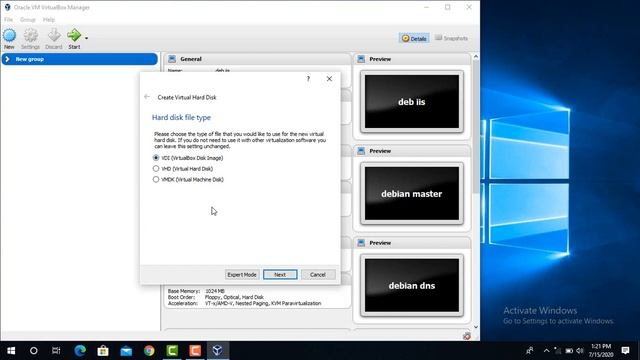Switch to Details view
The image size is (640, 360).
click(414, 38)
